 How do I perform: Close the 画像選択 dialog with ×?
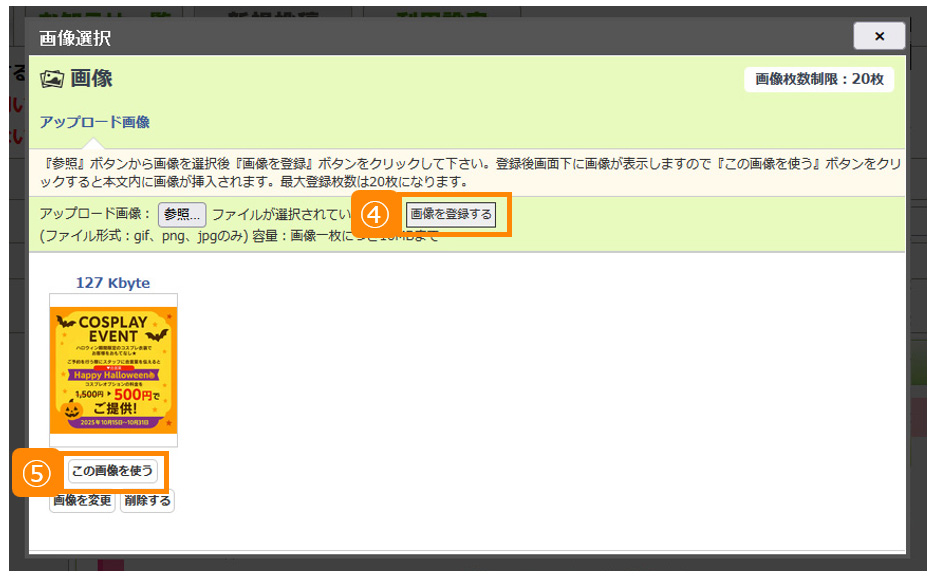pyautogui.click(x=879, y=37)
